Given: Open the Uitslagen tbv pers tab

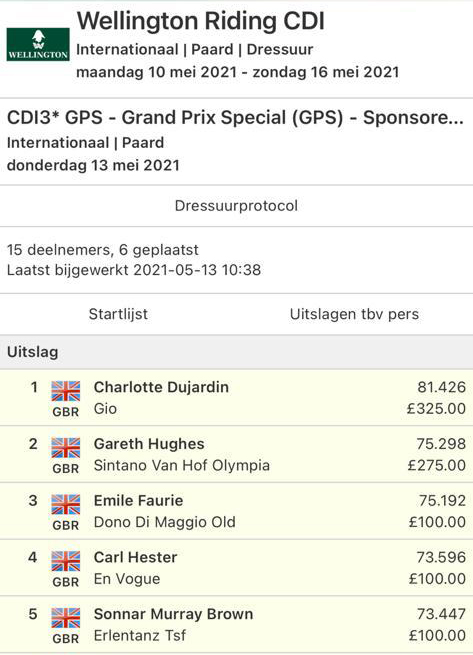Looking at the screenshot, I should click(354, 314).
